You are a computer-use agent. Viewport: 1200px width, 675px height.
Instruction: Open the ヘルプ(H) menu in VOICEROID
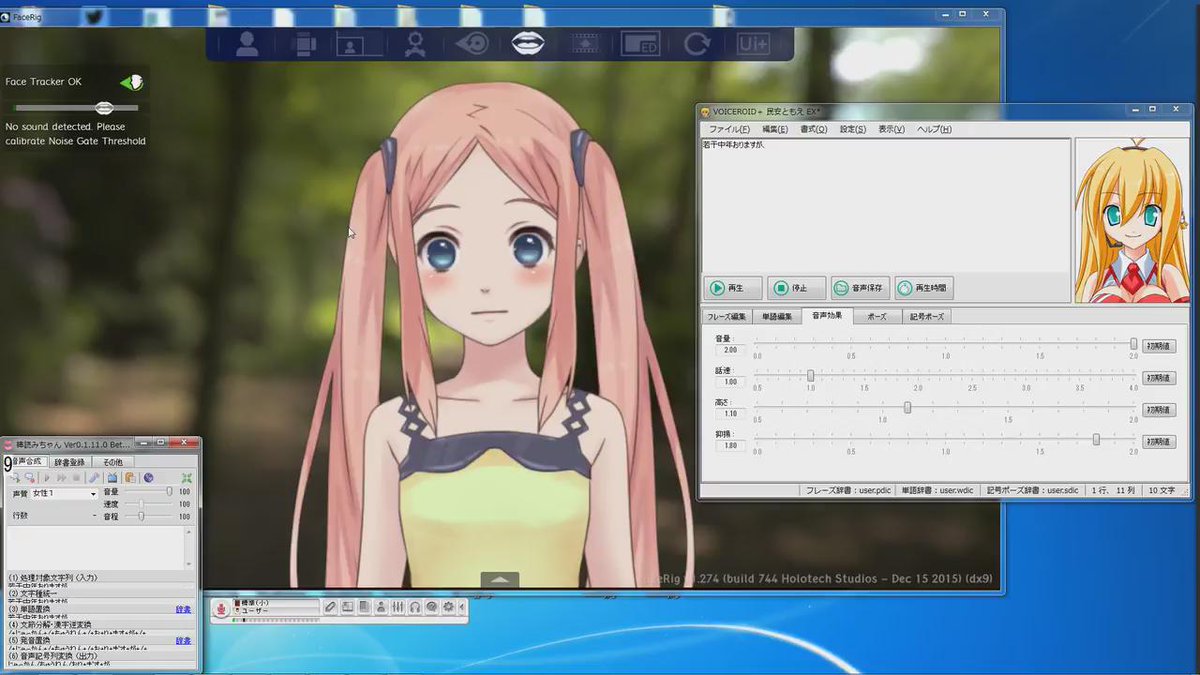click(x=934, y=129)
